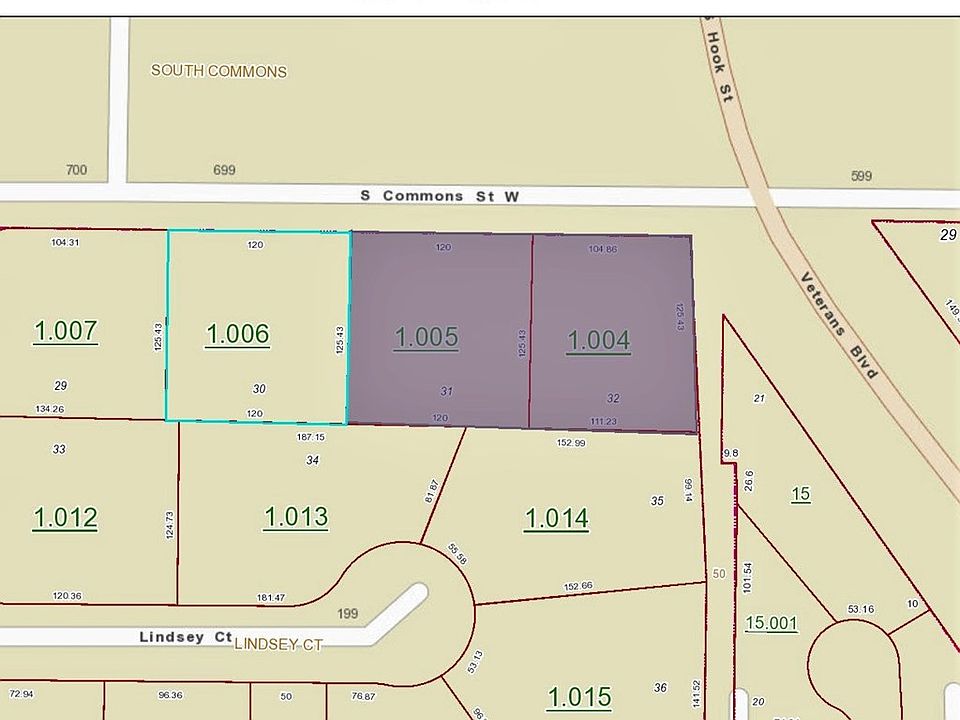The height and width of the screenshot is (720, 960).
Task: Select address number 599
Action: [x=861, y=176]
